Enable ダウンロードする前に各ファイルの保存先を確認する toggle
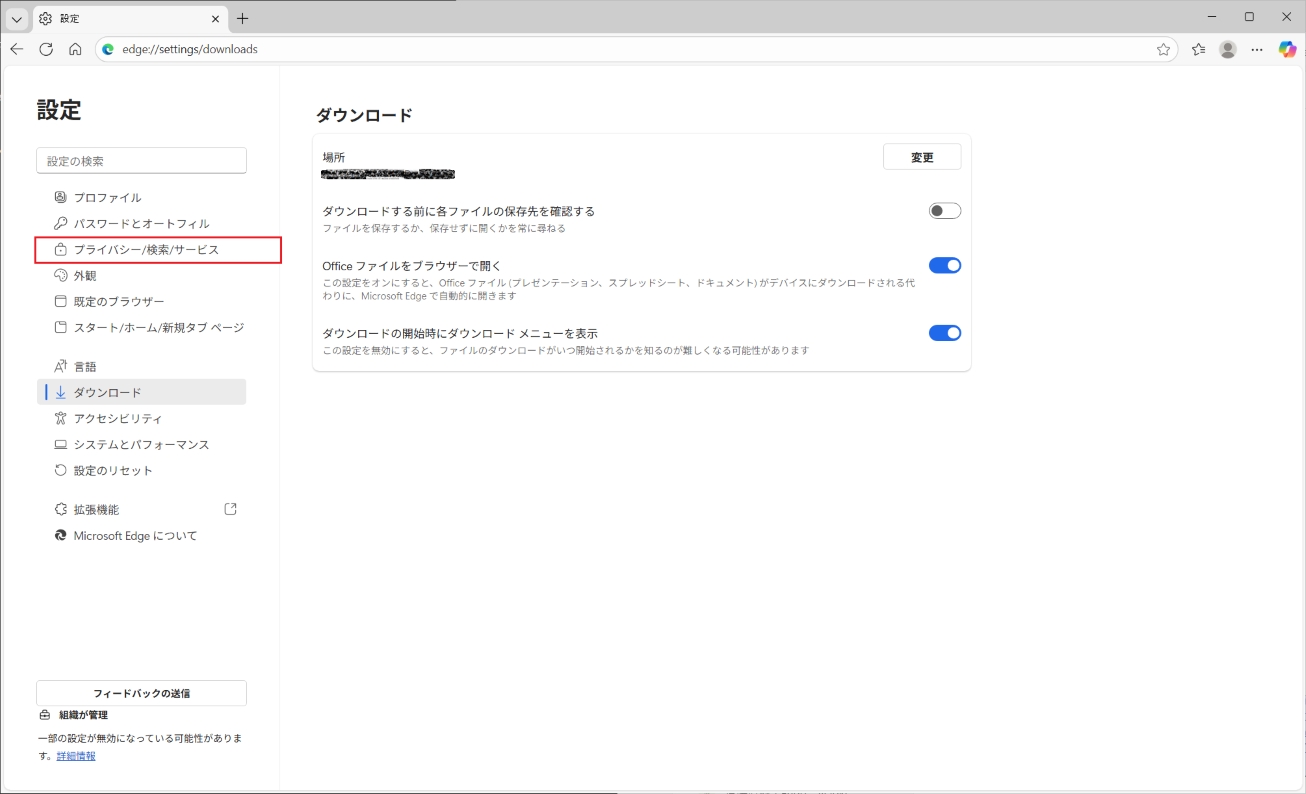1306x794 pixels. [x=944, y=211]
